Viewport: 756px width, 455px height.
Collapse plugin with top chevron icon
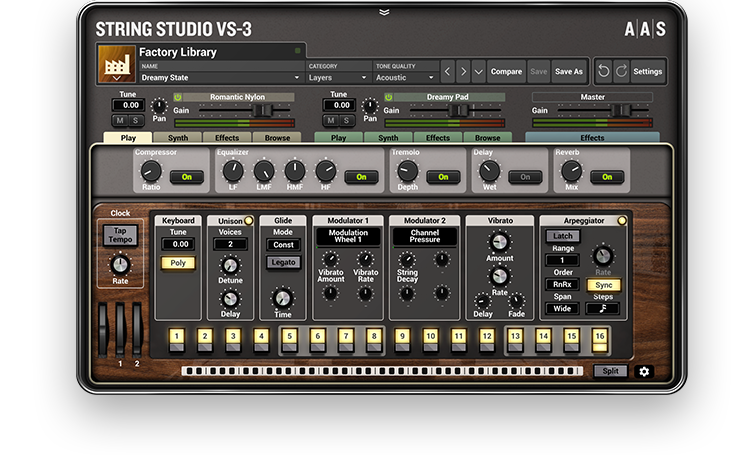coord(384,13)
